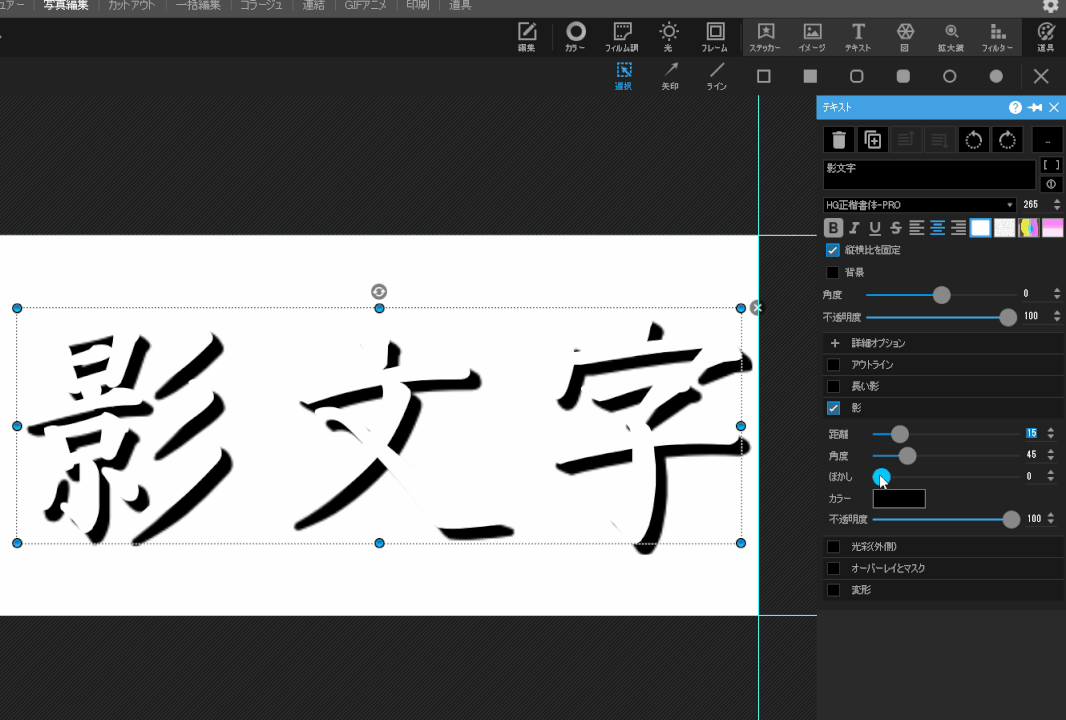Open font size 265 stepper arrows
The image size is (1066, 720).
pyautogui.click(x=1056, y=205)
